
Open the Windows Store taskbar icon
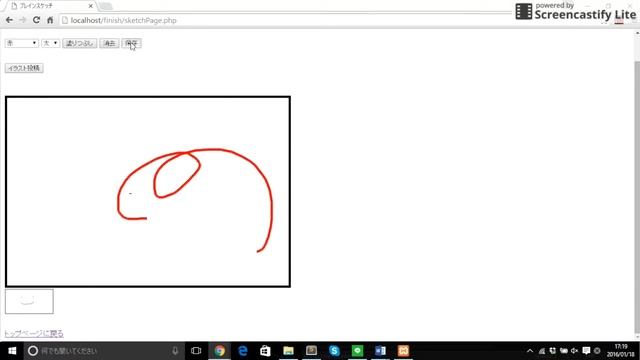point(265,351)
